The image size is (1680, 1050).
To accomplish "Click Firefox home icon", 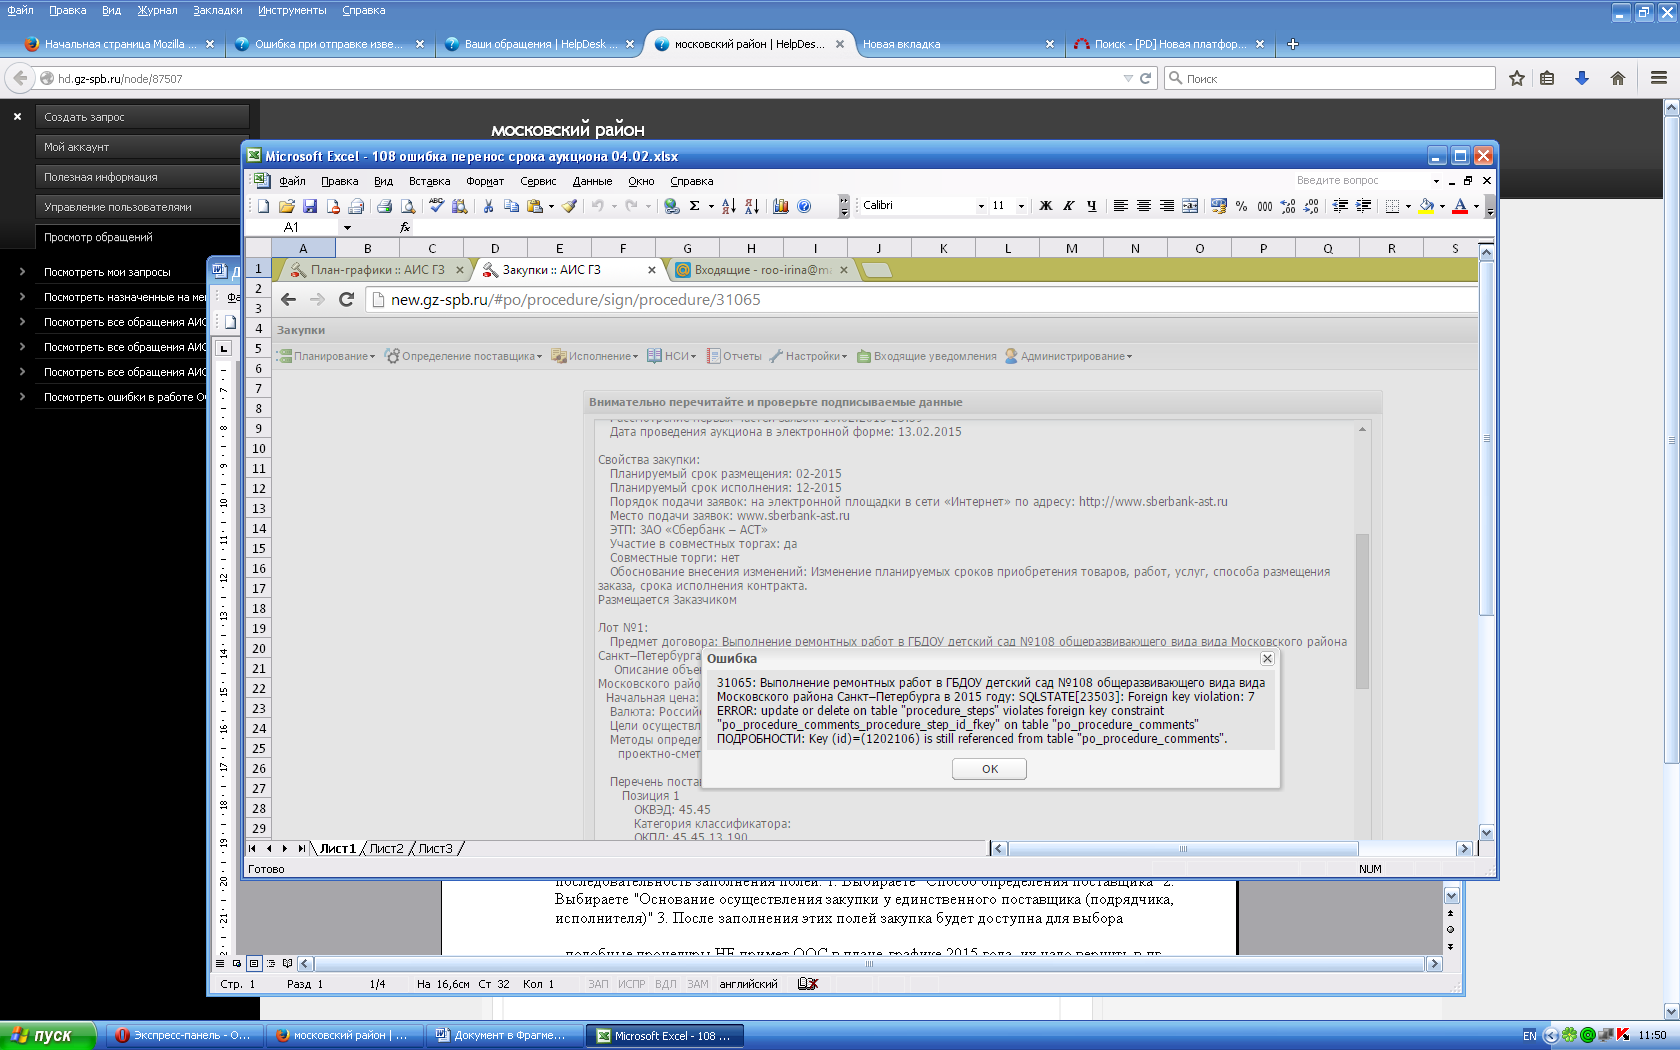I will (x=1618, y=78).
